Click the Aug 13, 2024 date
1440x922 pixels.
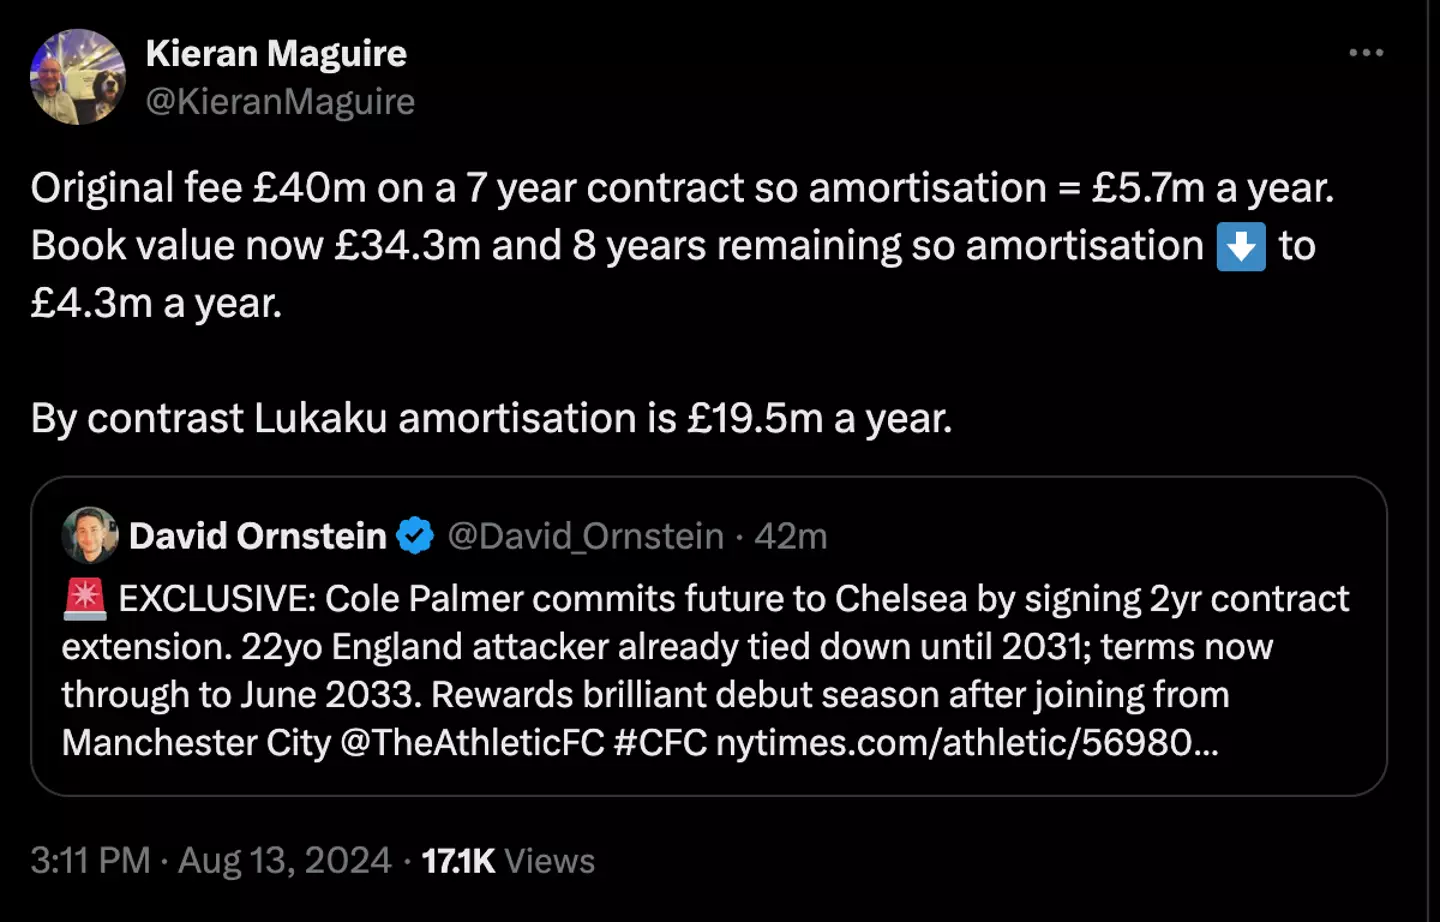click(x=285, y=861)
